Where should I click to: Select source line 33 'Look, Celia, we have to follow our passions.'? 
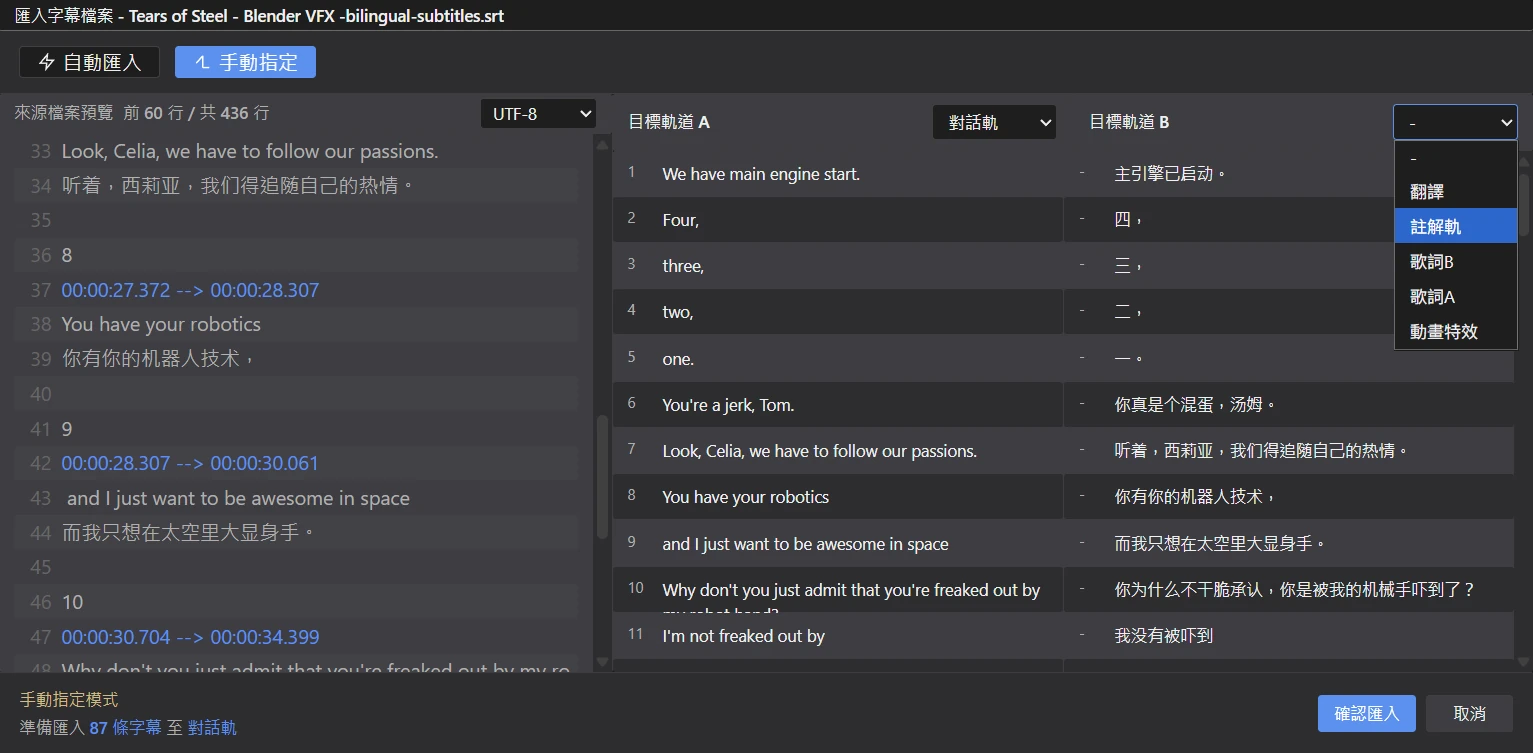click(x=296, y=152)
